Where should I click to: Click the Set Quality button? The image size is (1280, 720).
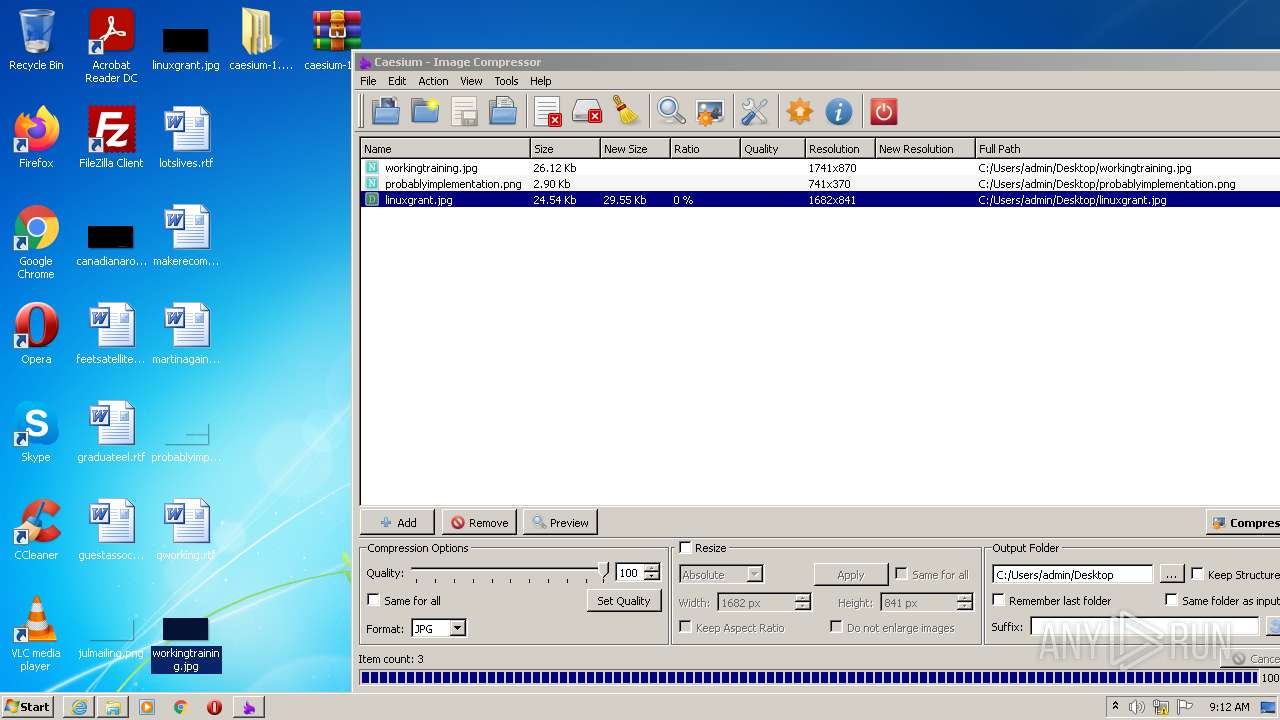(x=623, y=600)
